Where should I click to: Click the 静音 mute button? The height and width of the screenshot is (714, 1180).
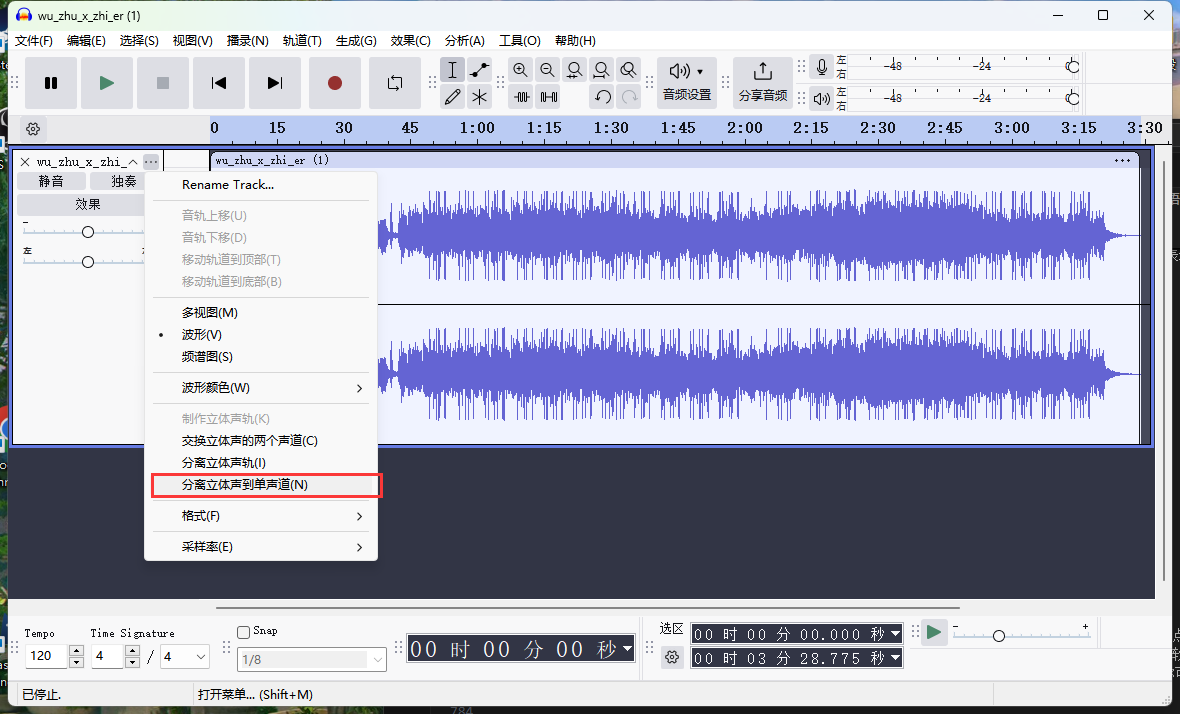[51, 181]
